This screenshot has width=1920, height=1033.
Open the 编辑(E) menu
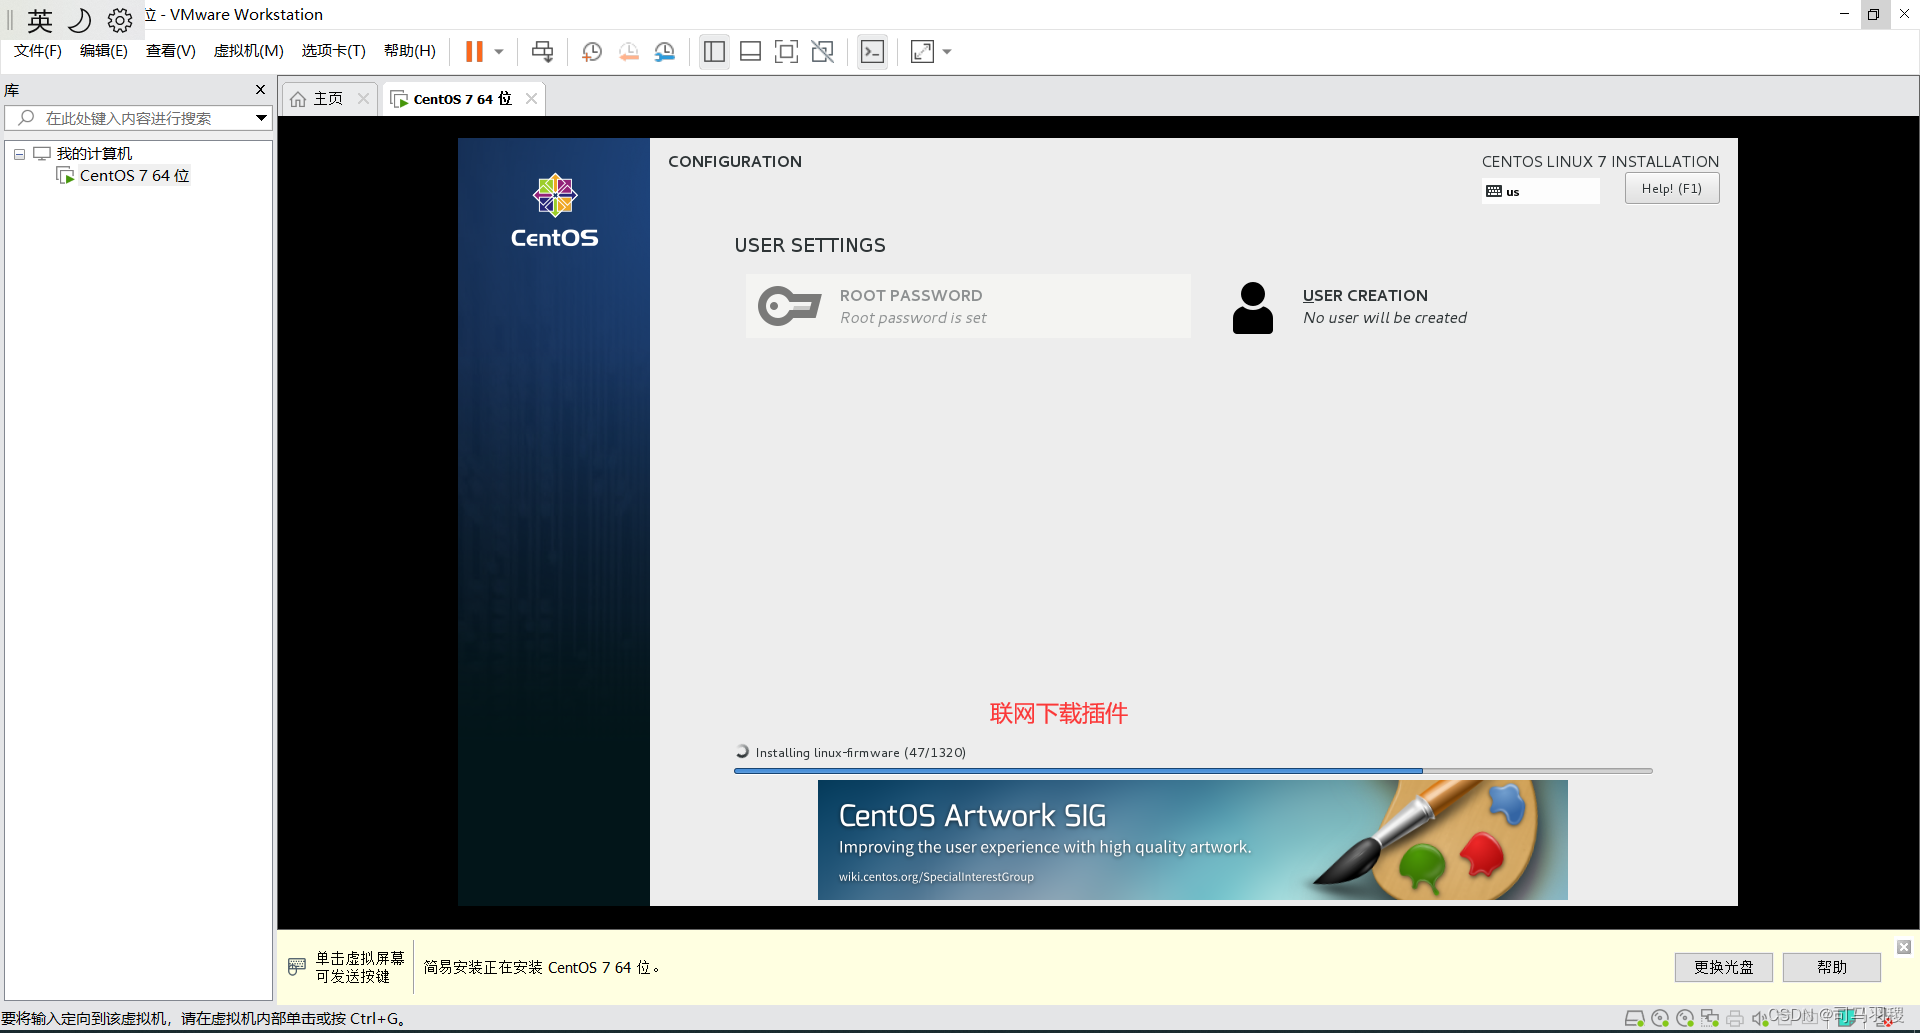pyautogui.click(x=104, y=51)
